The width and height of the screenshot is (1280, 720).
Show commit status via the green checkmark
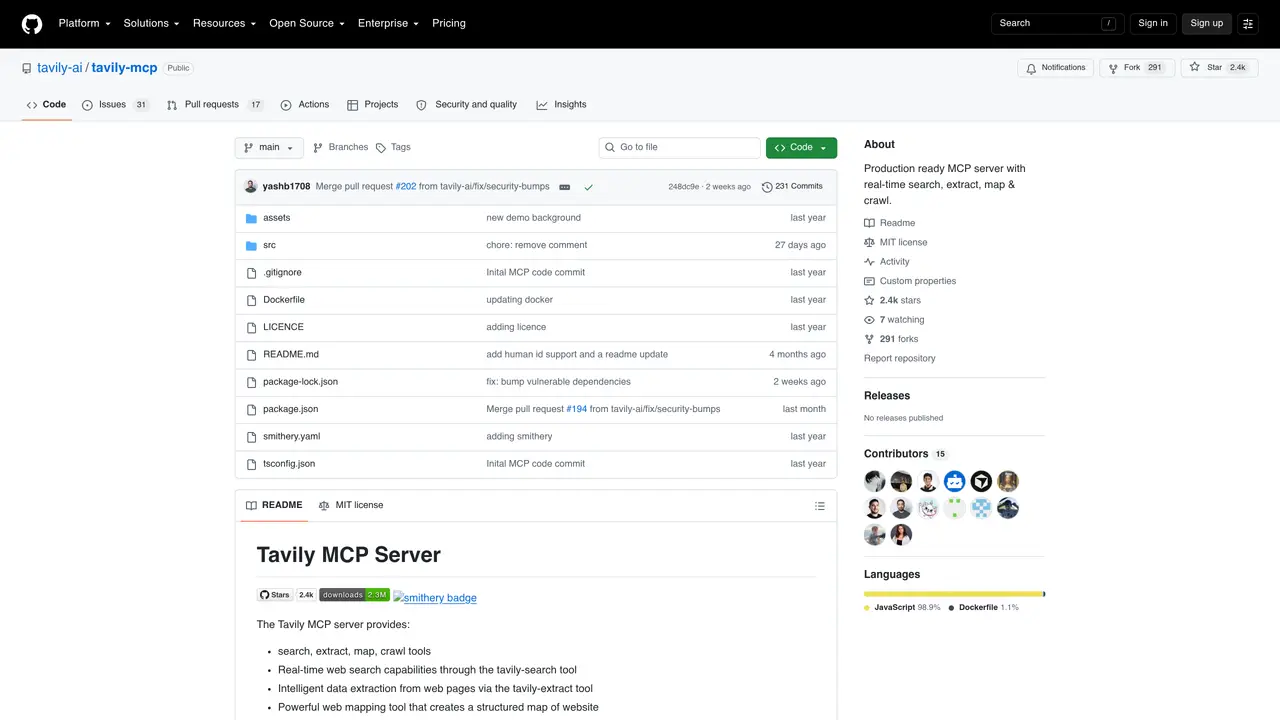(589, 187)
